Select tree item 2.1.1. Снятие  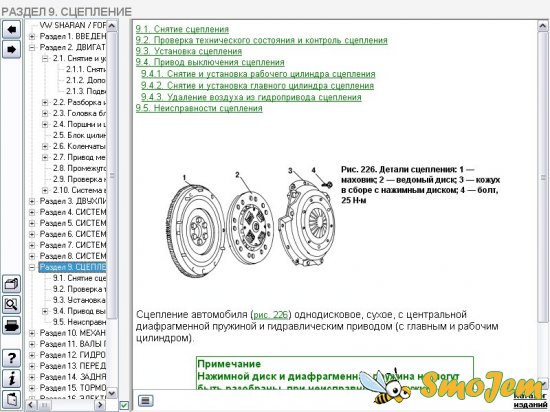[86, 69]
